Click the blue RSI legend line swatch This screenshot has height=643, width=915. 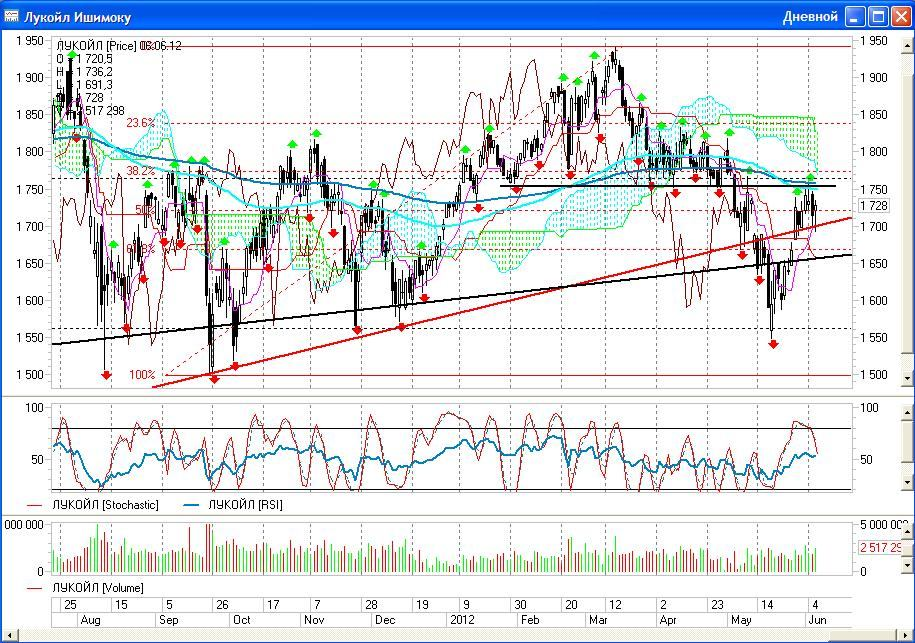click(x=191, y=505)
